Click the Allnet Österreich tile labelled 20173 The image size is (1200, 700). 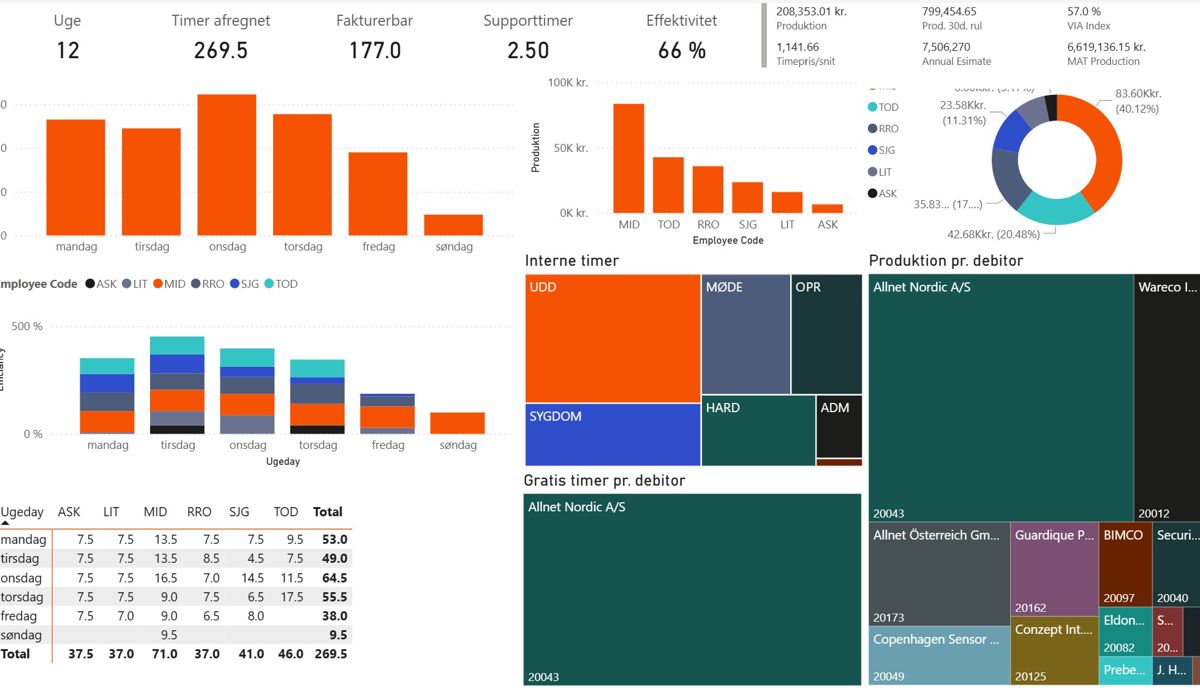[x=939, y=573]
